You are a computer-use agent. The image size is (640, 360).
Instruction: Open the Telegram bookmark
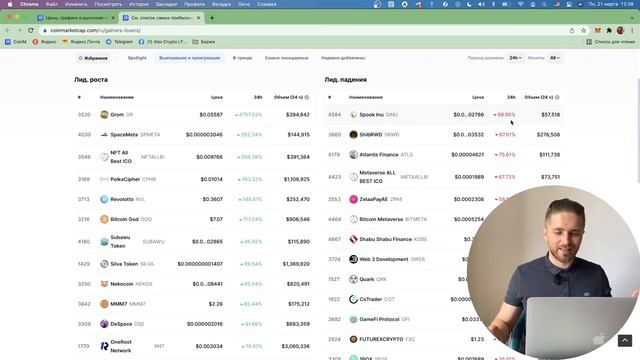tap(119, 42)
